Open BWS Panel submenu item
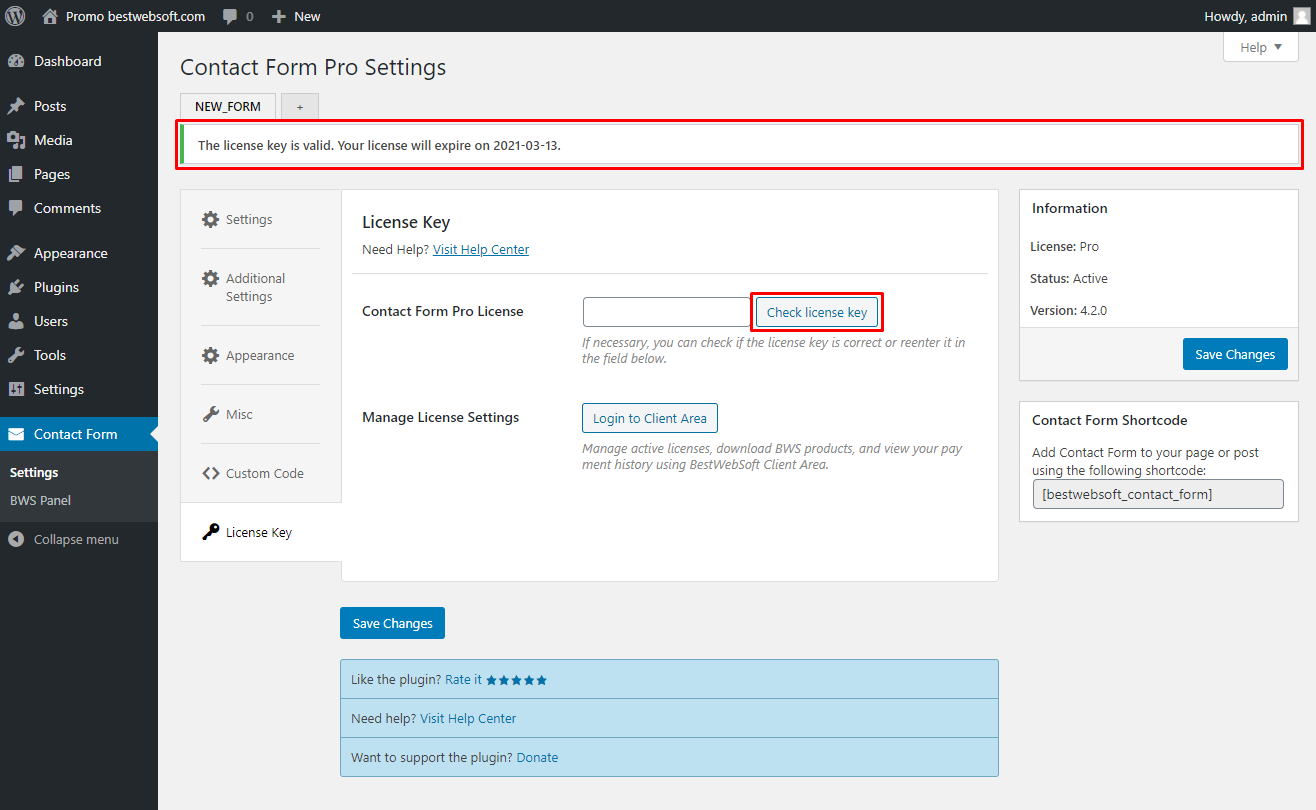 (40, 500)
